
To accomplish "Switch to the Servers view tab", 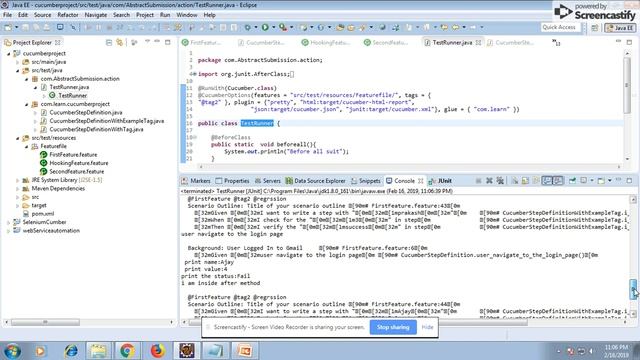I will click(x=267, y=181).
